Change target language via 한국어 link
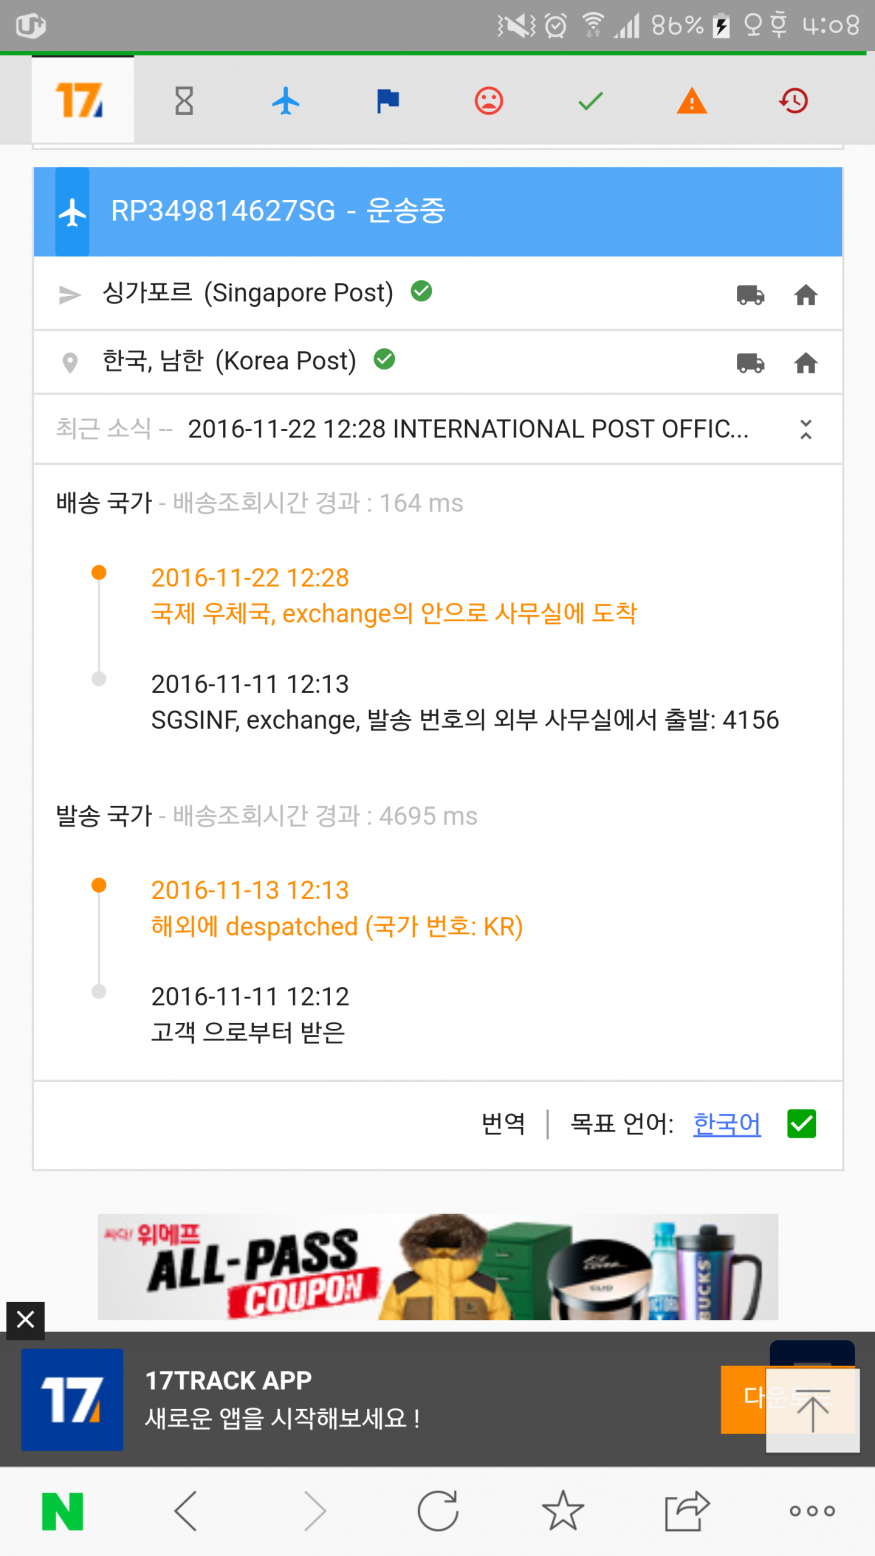The width and height of the screenshot is (875, 1556). [727, 1124]
